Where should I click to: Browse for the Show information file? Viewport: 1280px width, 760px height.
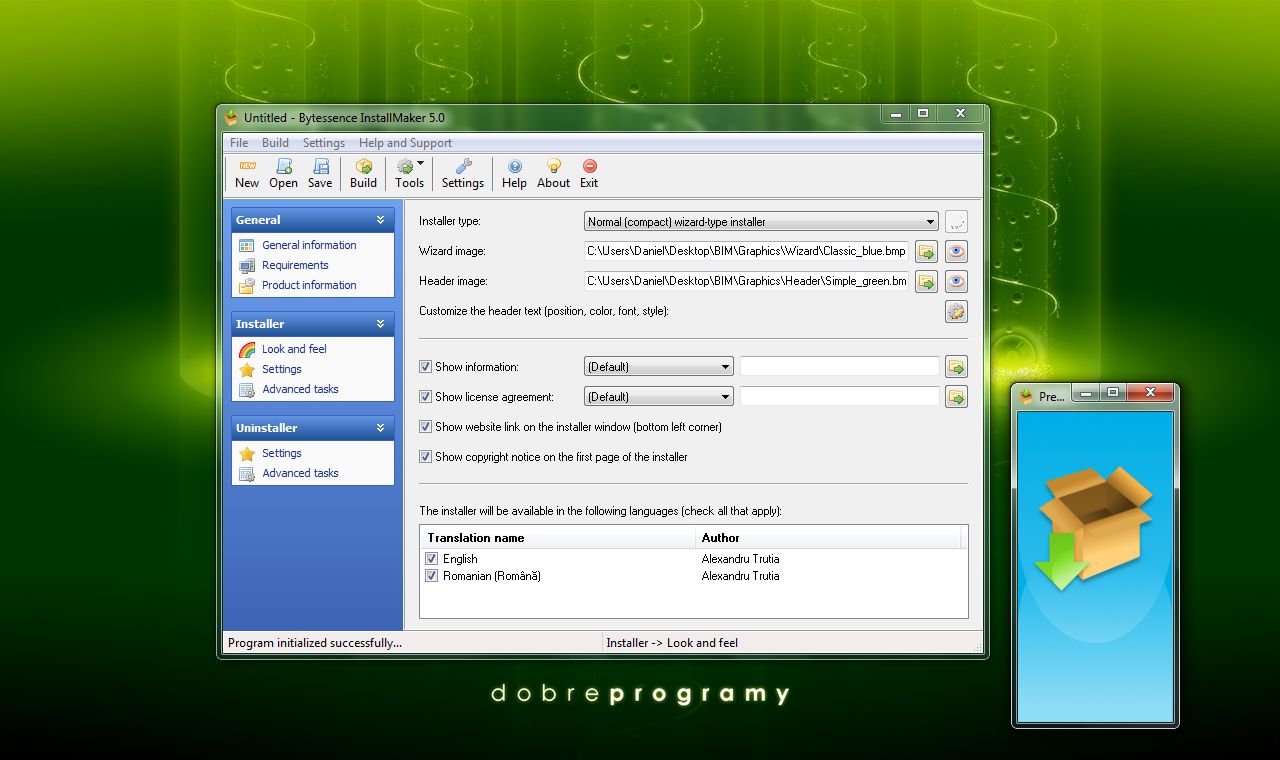[956, 367]
